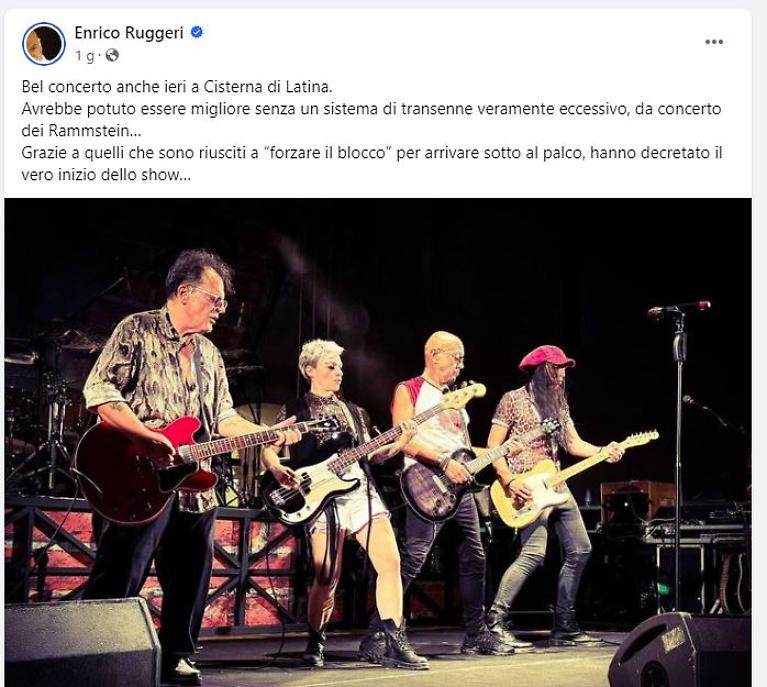
Task: Open Enrico Ruggeri's round profile avatar
Action: [44, 44]
